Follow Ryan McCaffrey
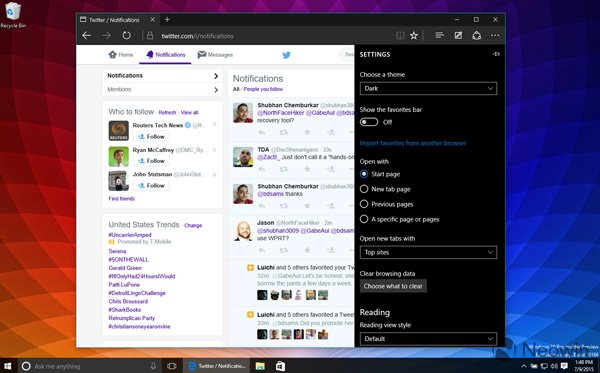This screenshot has height=373, width=600. pyautogui.click(x=152, y=161)
